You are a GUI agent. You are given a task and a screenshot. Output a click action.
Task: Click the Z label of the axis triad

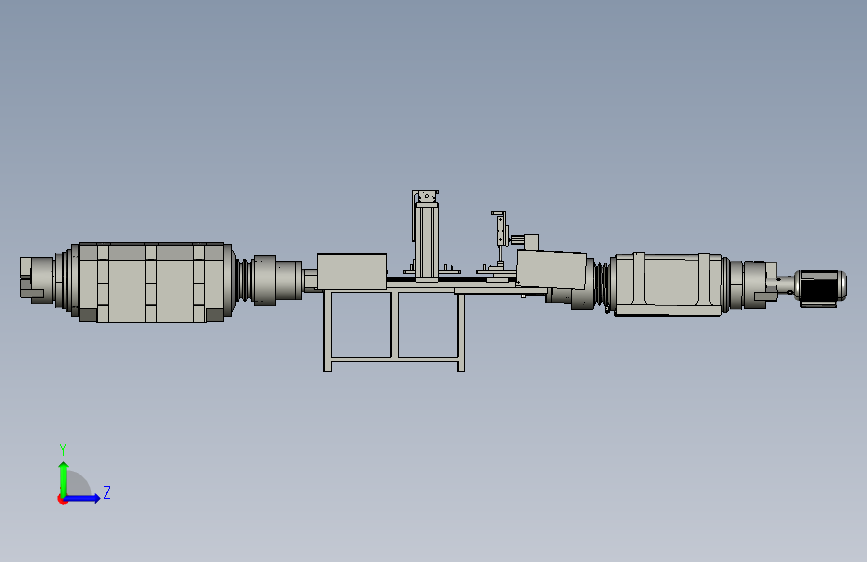pos(107,492)
